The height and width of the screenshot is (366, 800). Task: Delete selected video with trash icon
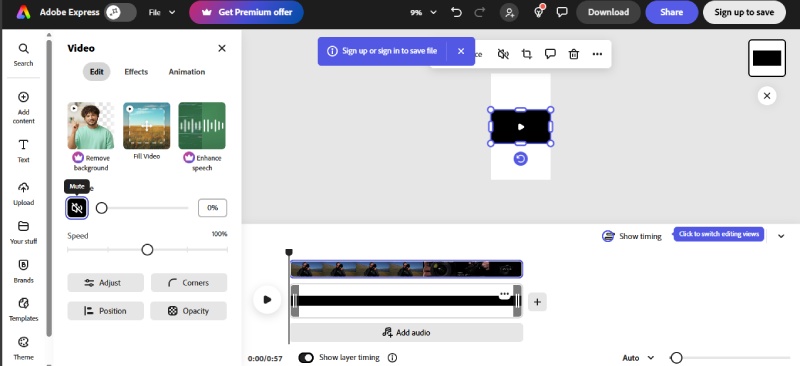click(x=574, y=54)
